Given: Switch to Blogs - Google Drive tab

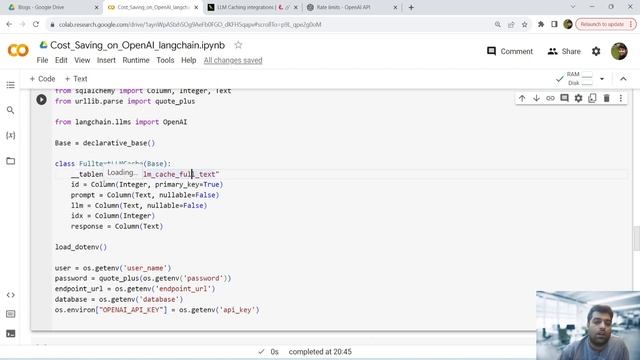Looking at the screenshot, I should 53,7.
